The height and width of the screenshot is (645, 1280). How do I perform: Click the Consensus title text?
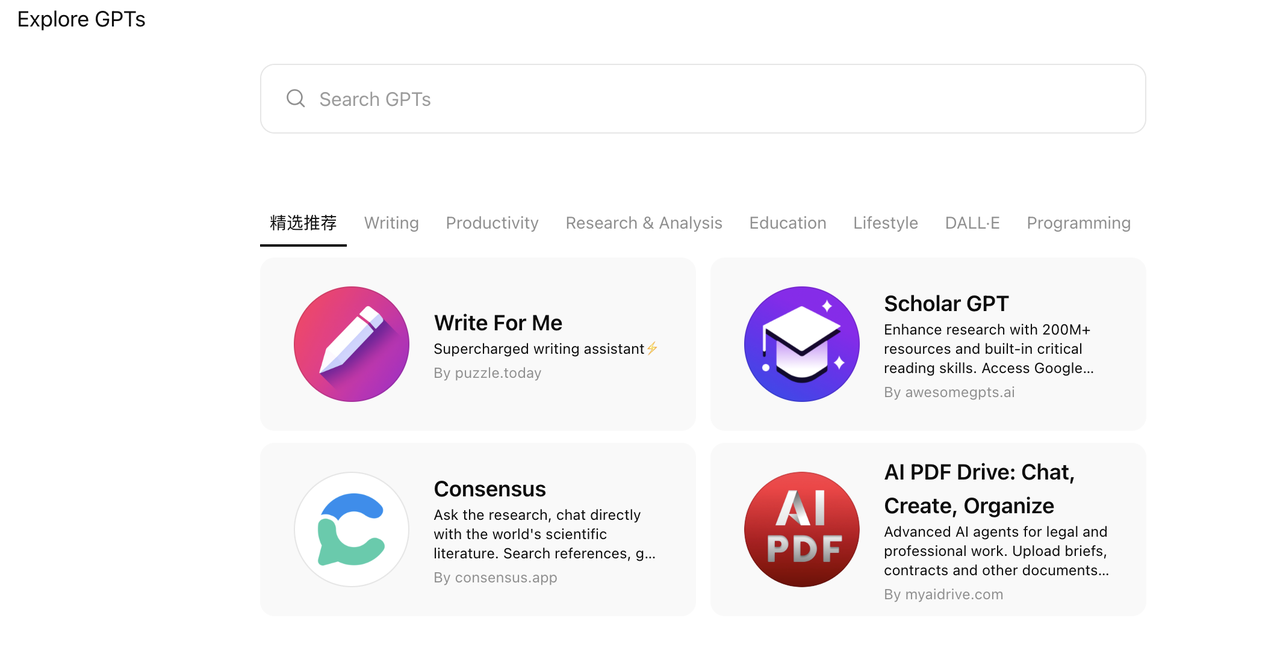click(x=490, y=489)
